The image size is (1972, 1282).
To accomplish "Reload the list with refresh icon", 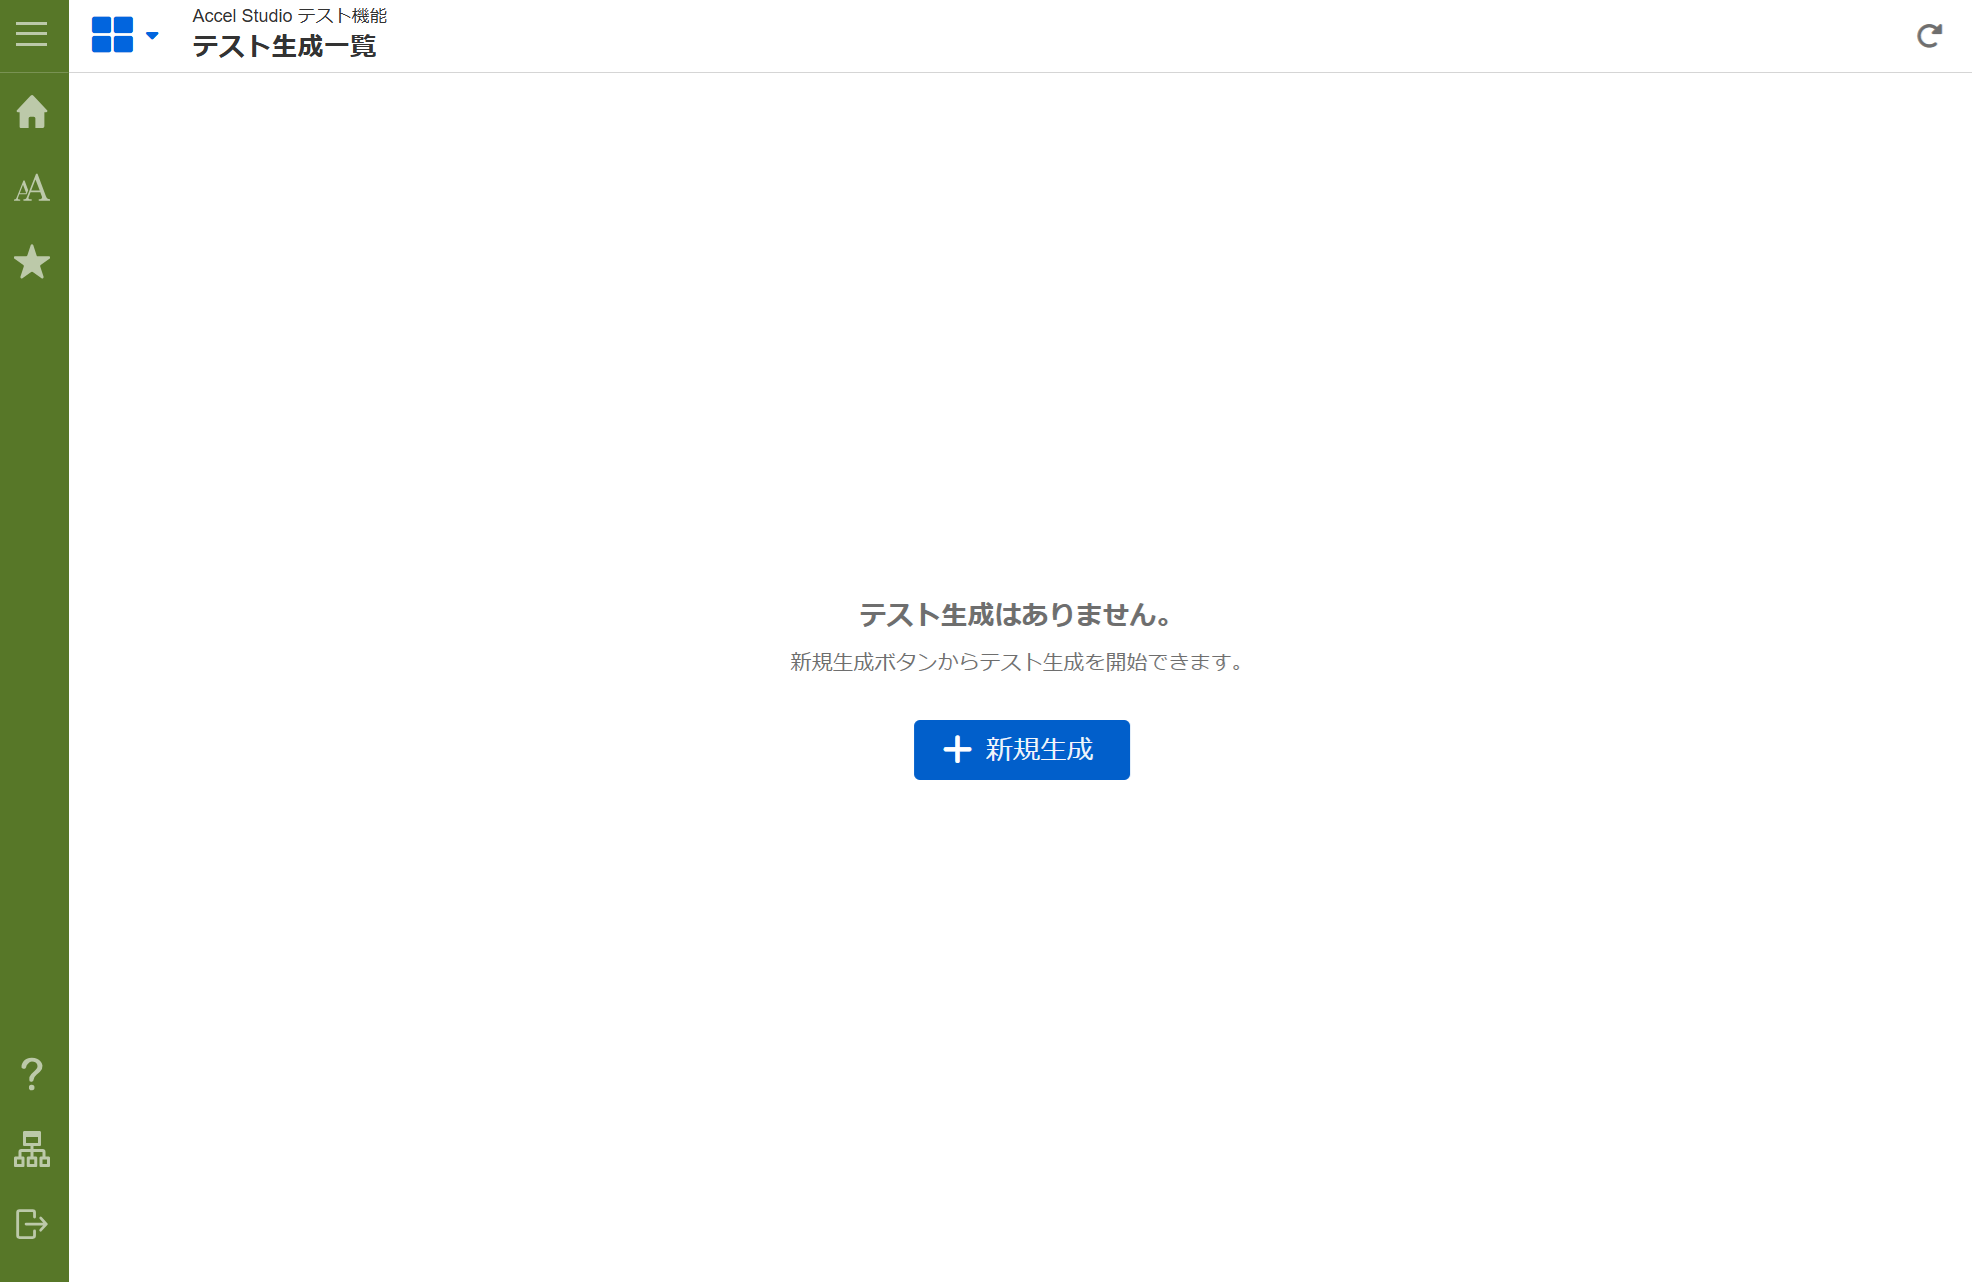I will coord(1929,36).
